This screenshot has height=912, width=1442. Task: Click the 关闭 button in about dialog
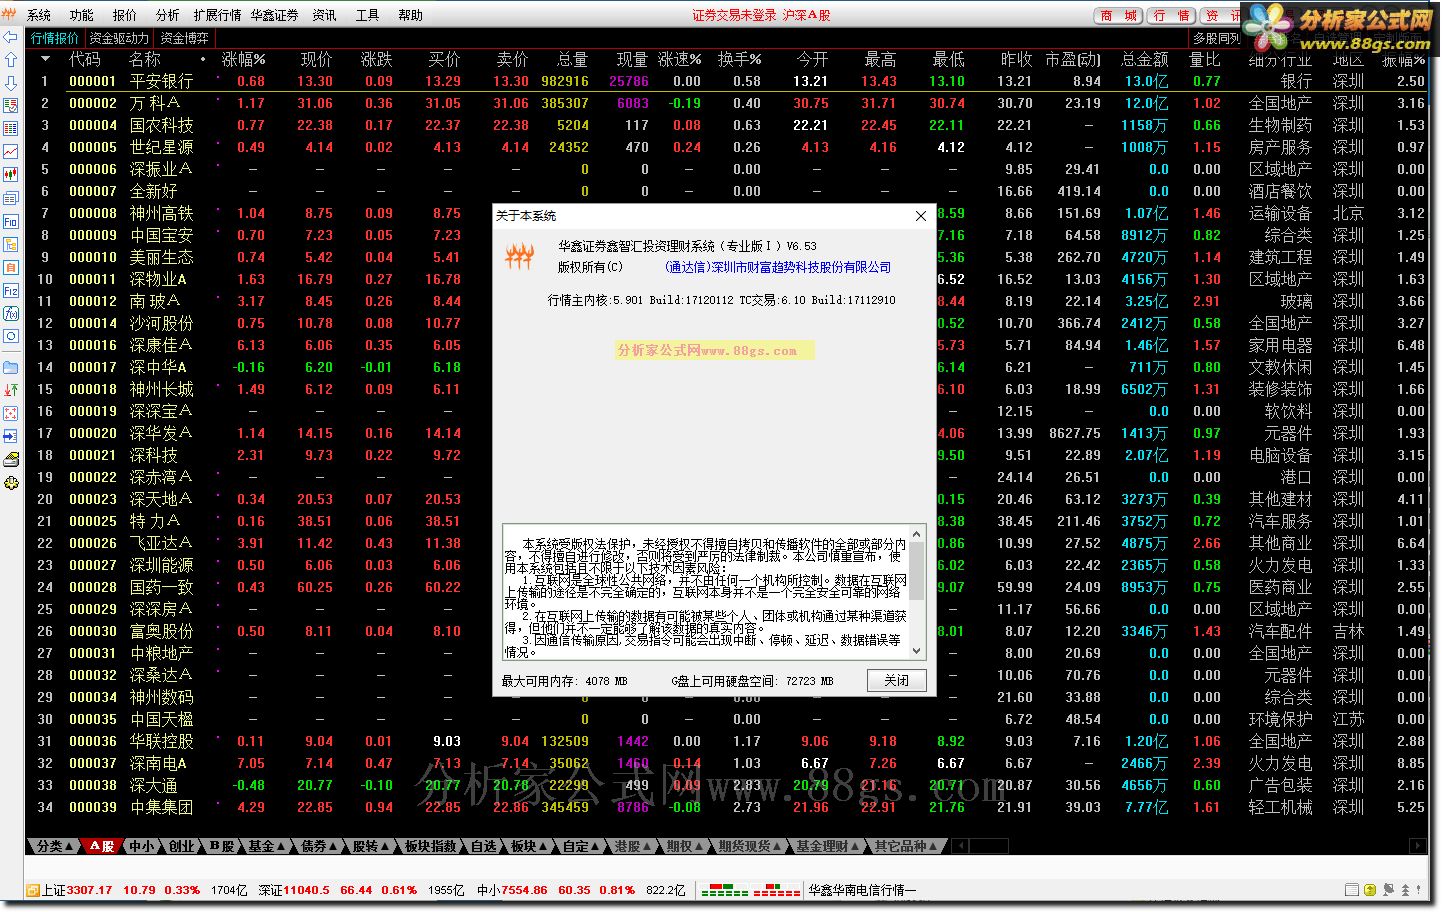pos(896,680)
